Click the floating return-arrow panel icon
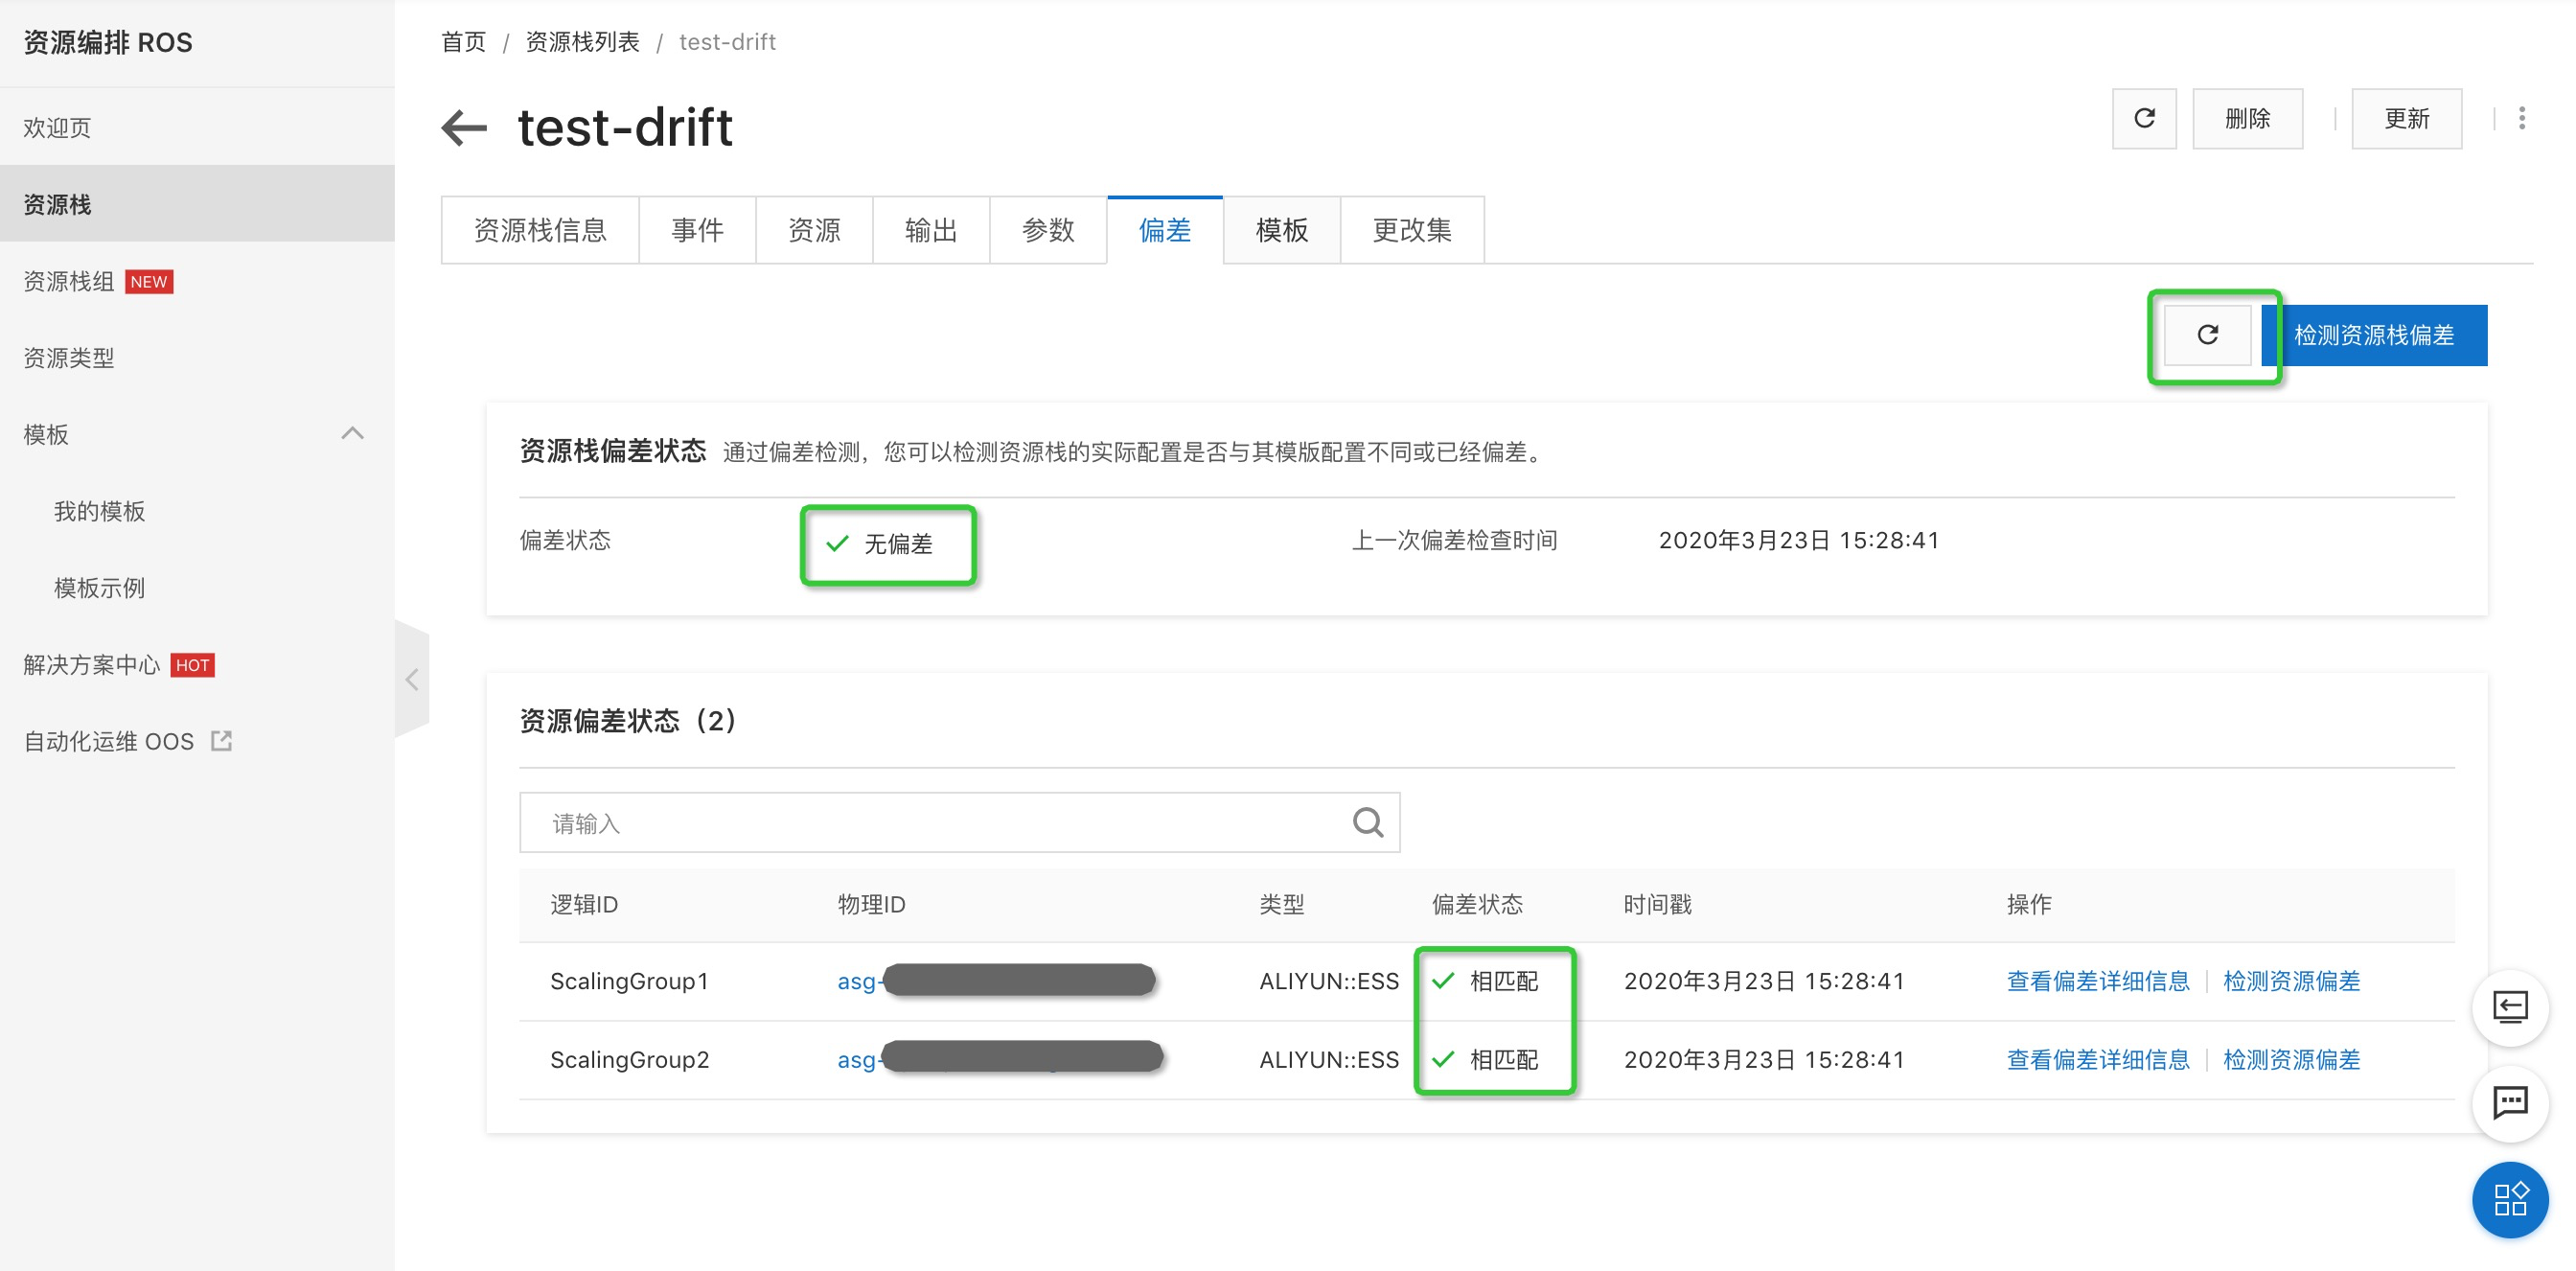 tap(2510, 1007)
